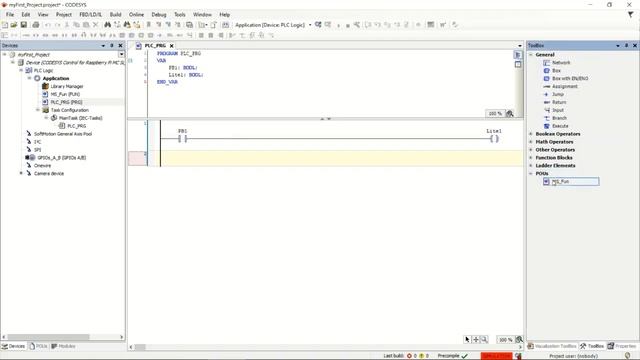The height and width of the screenshot is (360, 640).
Task: Click the Save Project disk icon
Action: [24, 25]
